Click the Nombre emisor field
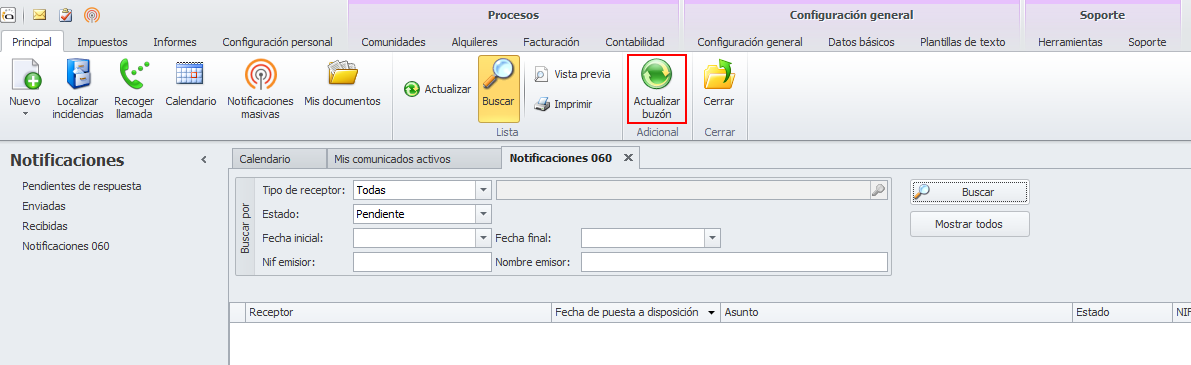This screenshot has height=365, width=1191. [734, 262]
